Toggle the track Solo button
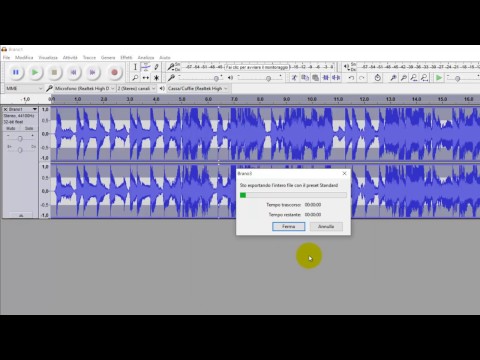 [x=29, y=128]
